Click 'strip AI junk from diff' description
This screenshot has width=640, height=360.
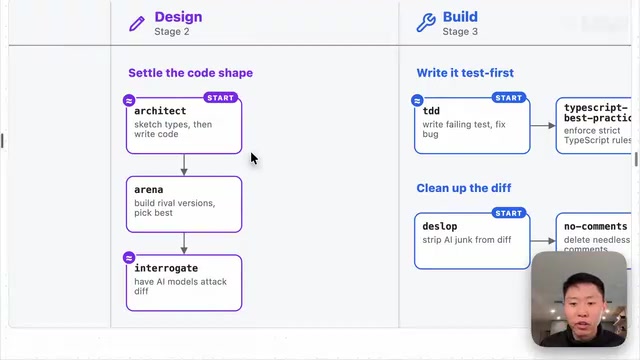(467, 240)
